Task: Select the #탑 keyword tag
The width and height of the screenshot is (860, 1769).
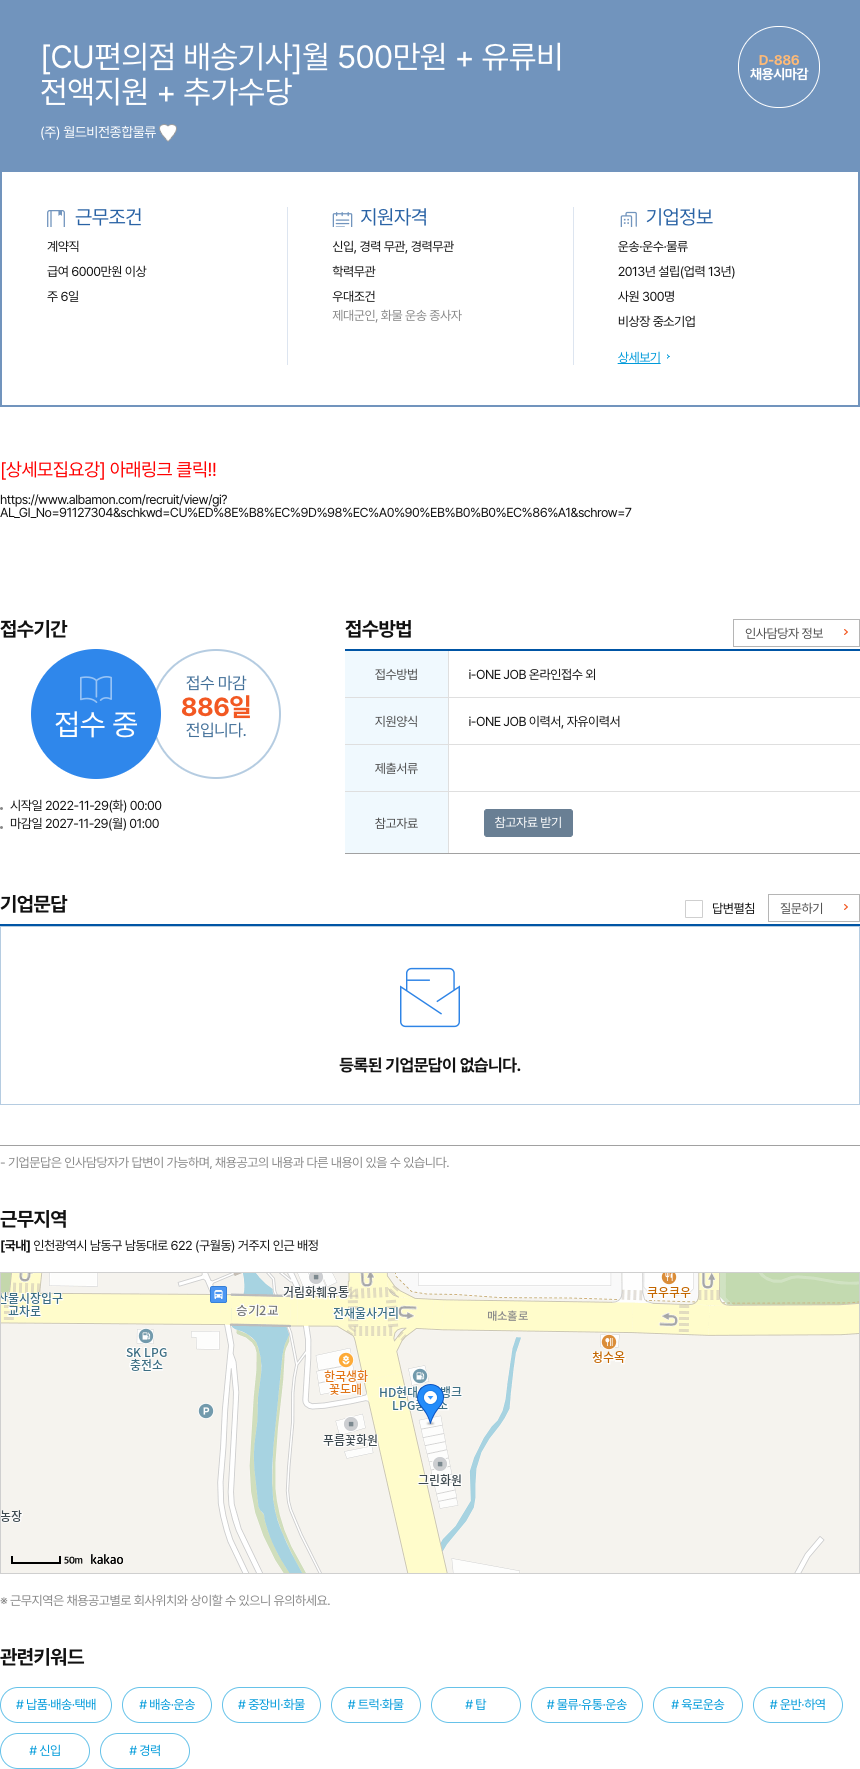Action: [x=476, y=1704]
